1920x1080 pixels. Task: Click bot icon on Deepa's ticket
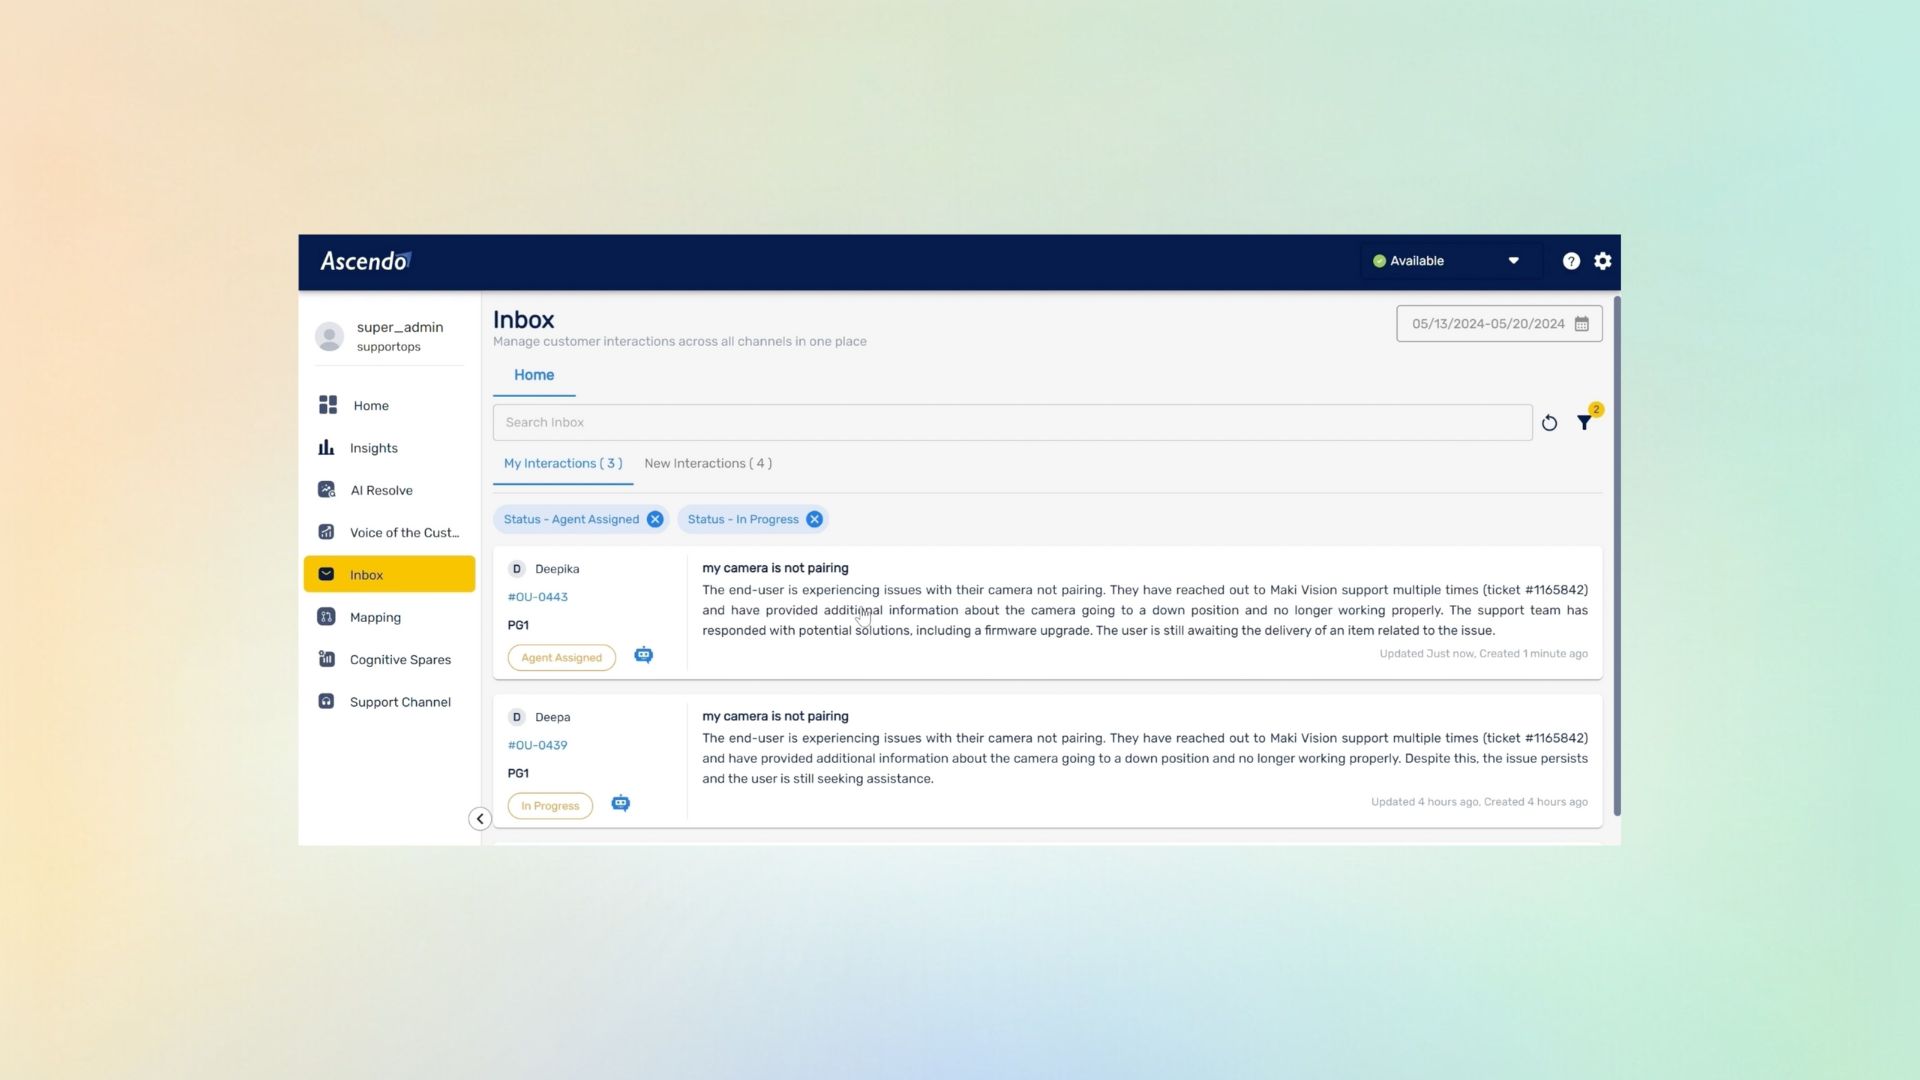[621, 804]
